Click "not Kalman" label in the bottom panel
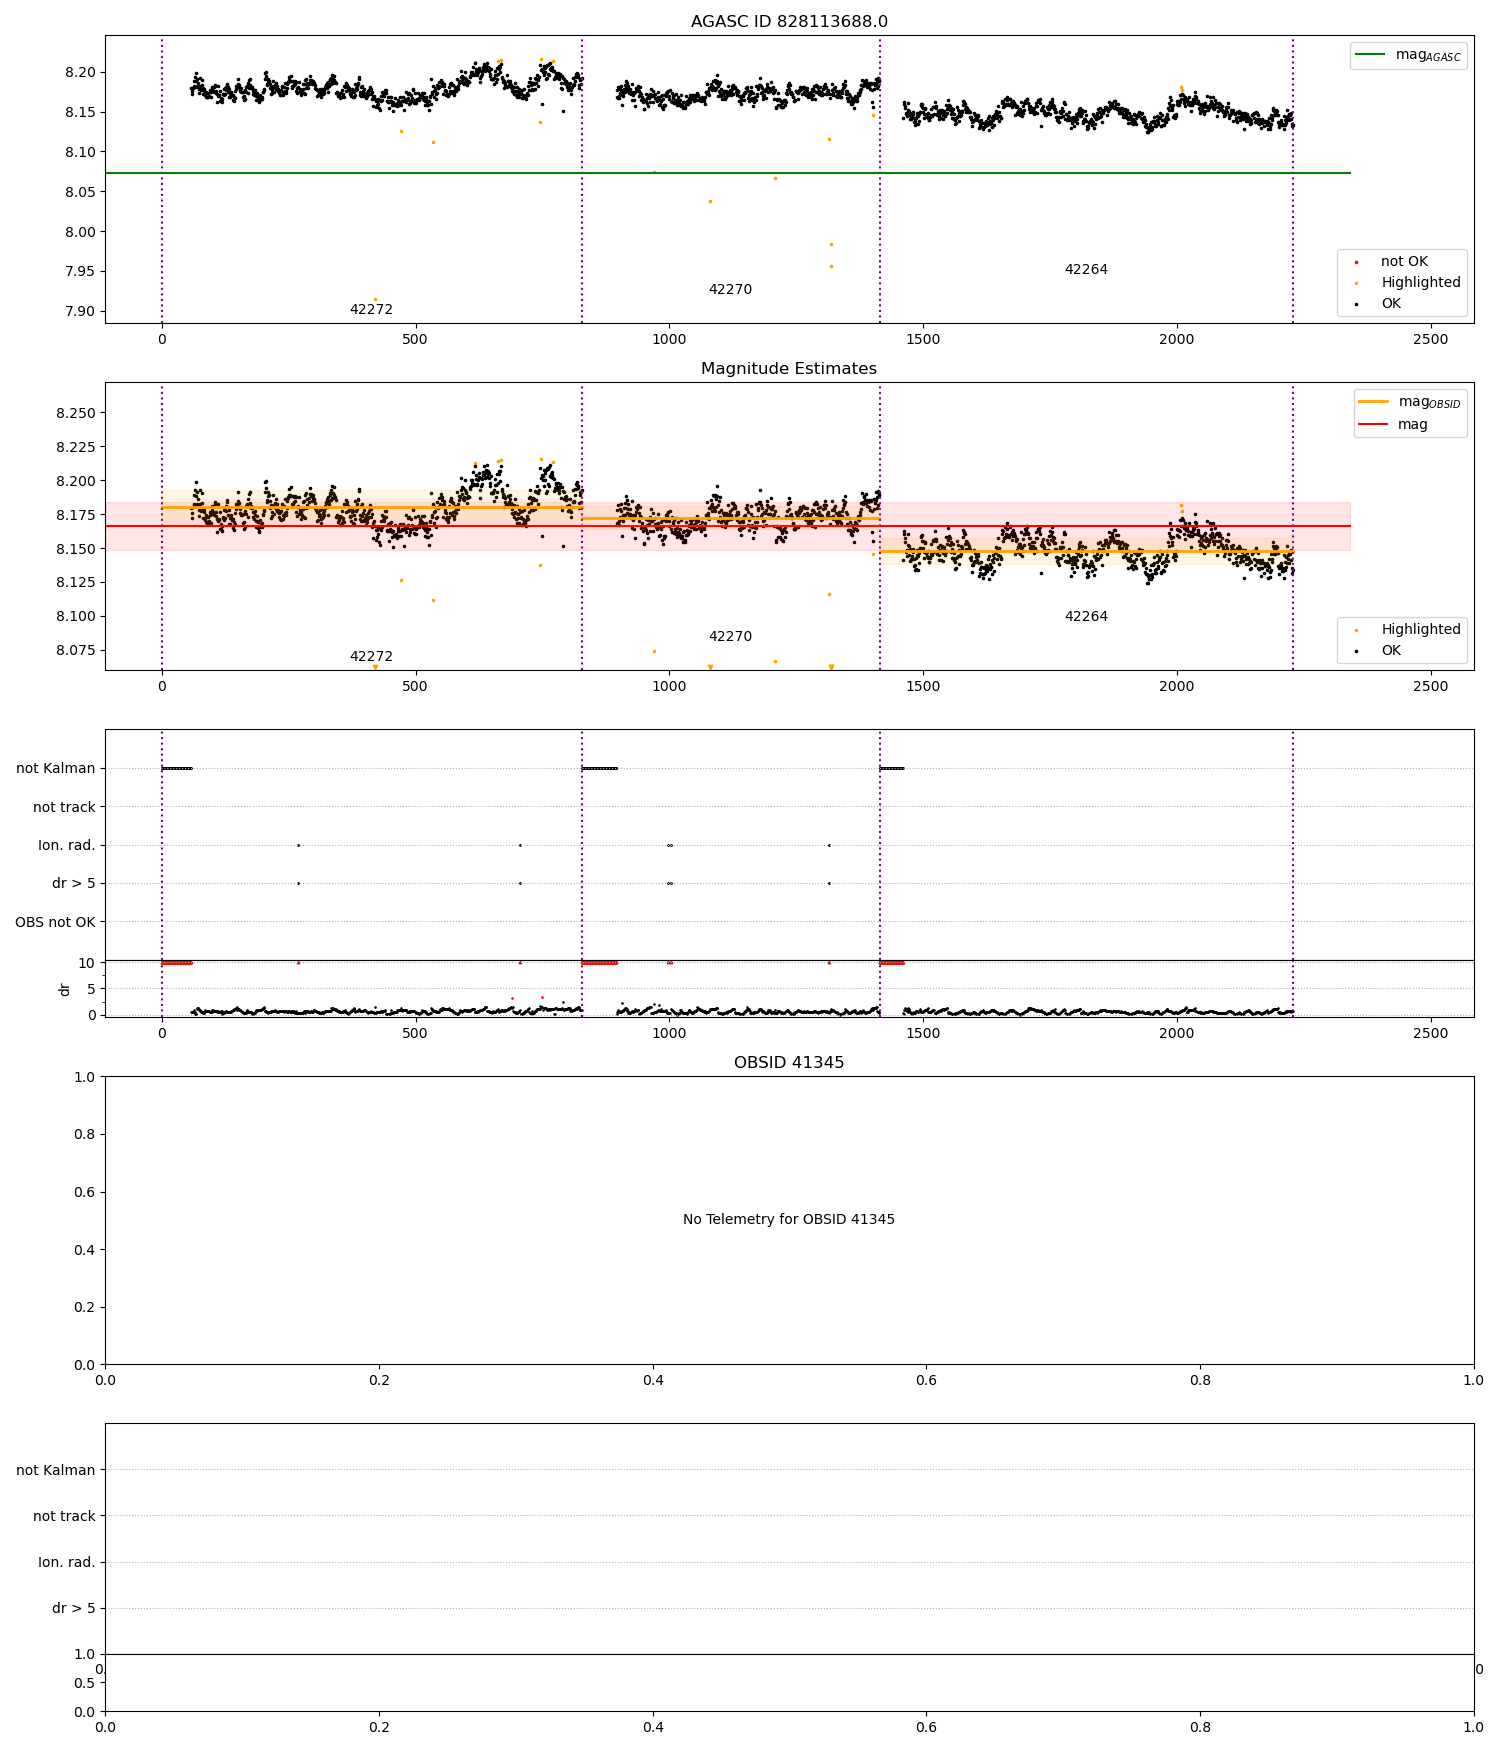1500x1750 pixels. pos(56,1470)
